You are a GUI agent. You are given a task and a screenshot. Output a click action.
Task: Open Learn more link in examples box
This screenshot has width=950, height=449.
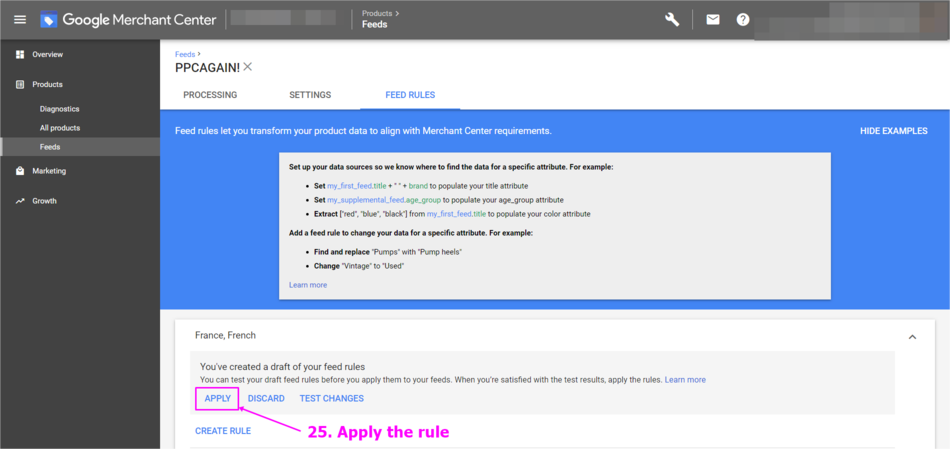pyautogui.click(x=308, y=285)
